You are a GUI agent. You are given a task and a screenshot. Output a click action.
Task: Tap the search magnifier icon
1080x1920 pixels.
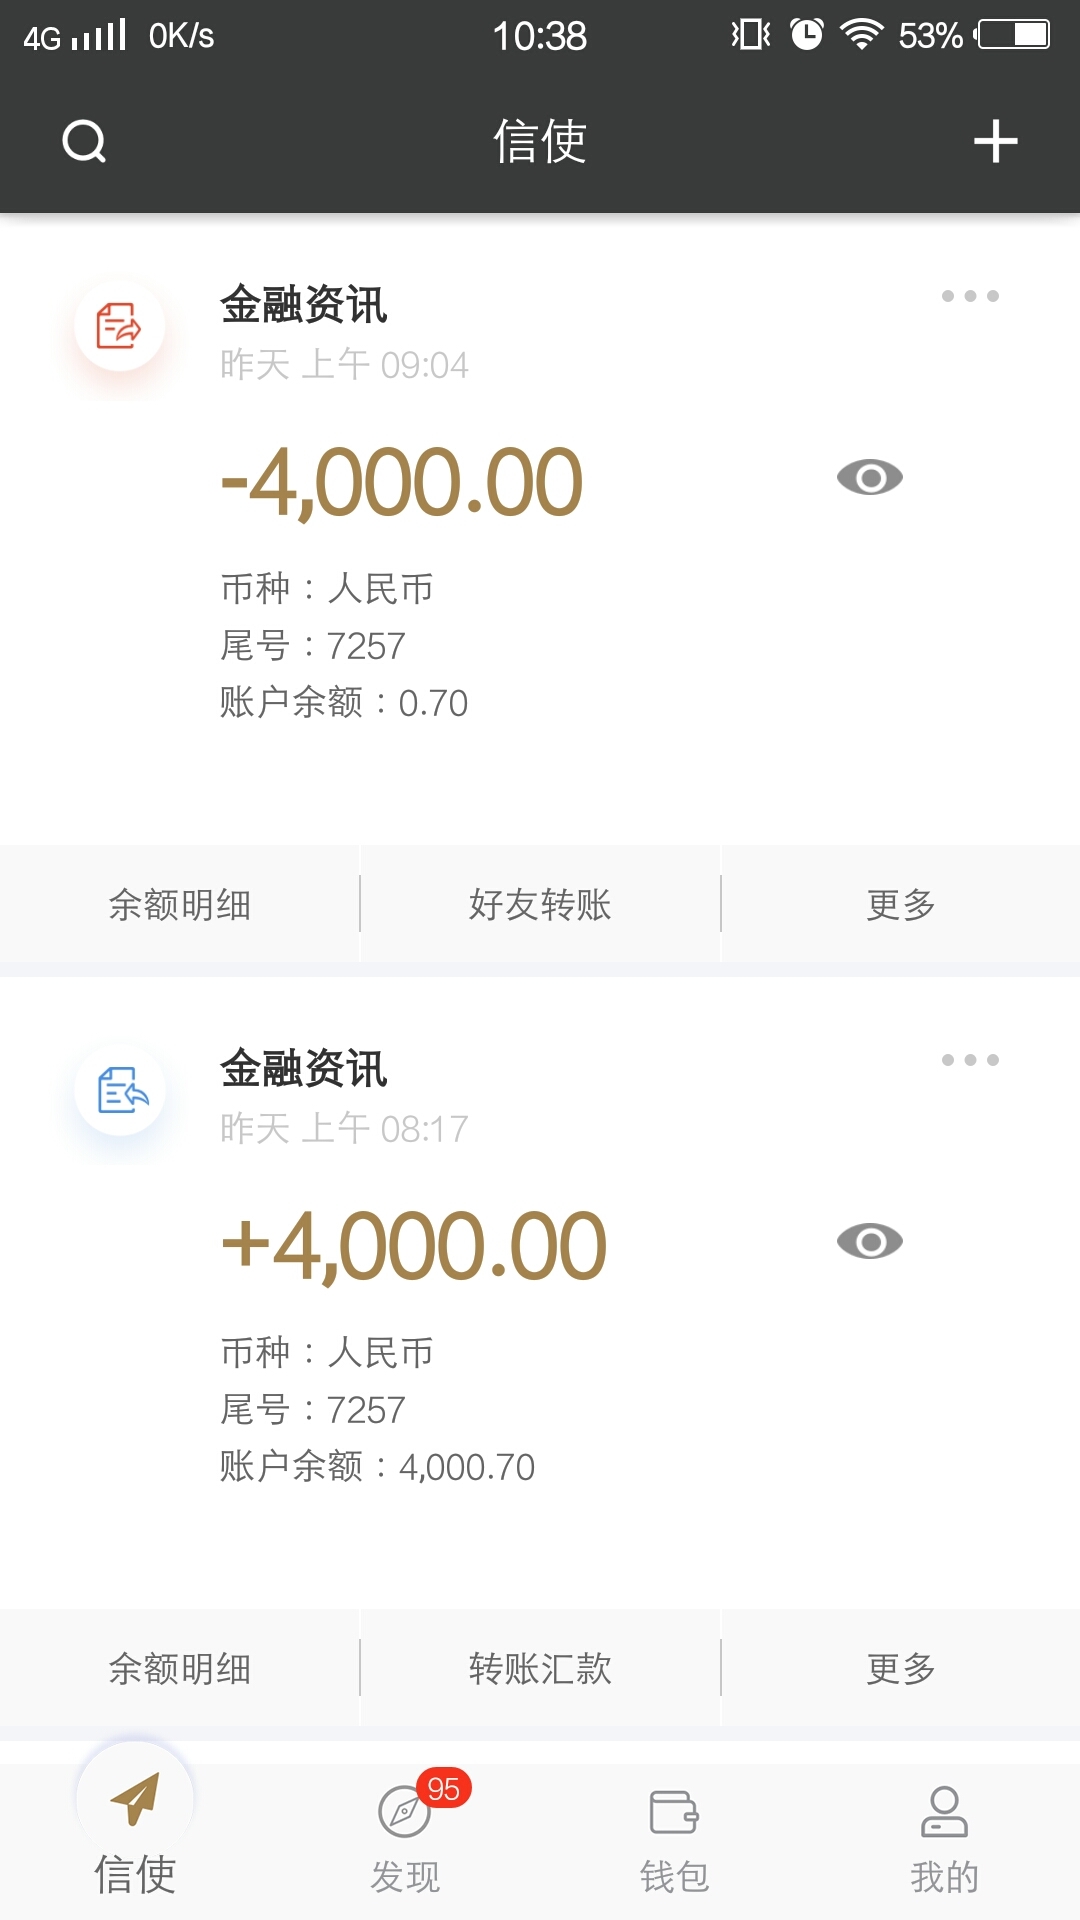coord(84,141)
